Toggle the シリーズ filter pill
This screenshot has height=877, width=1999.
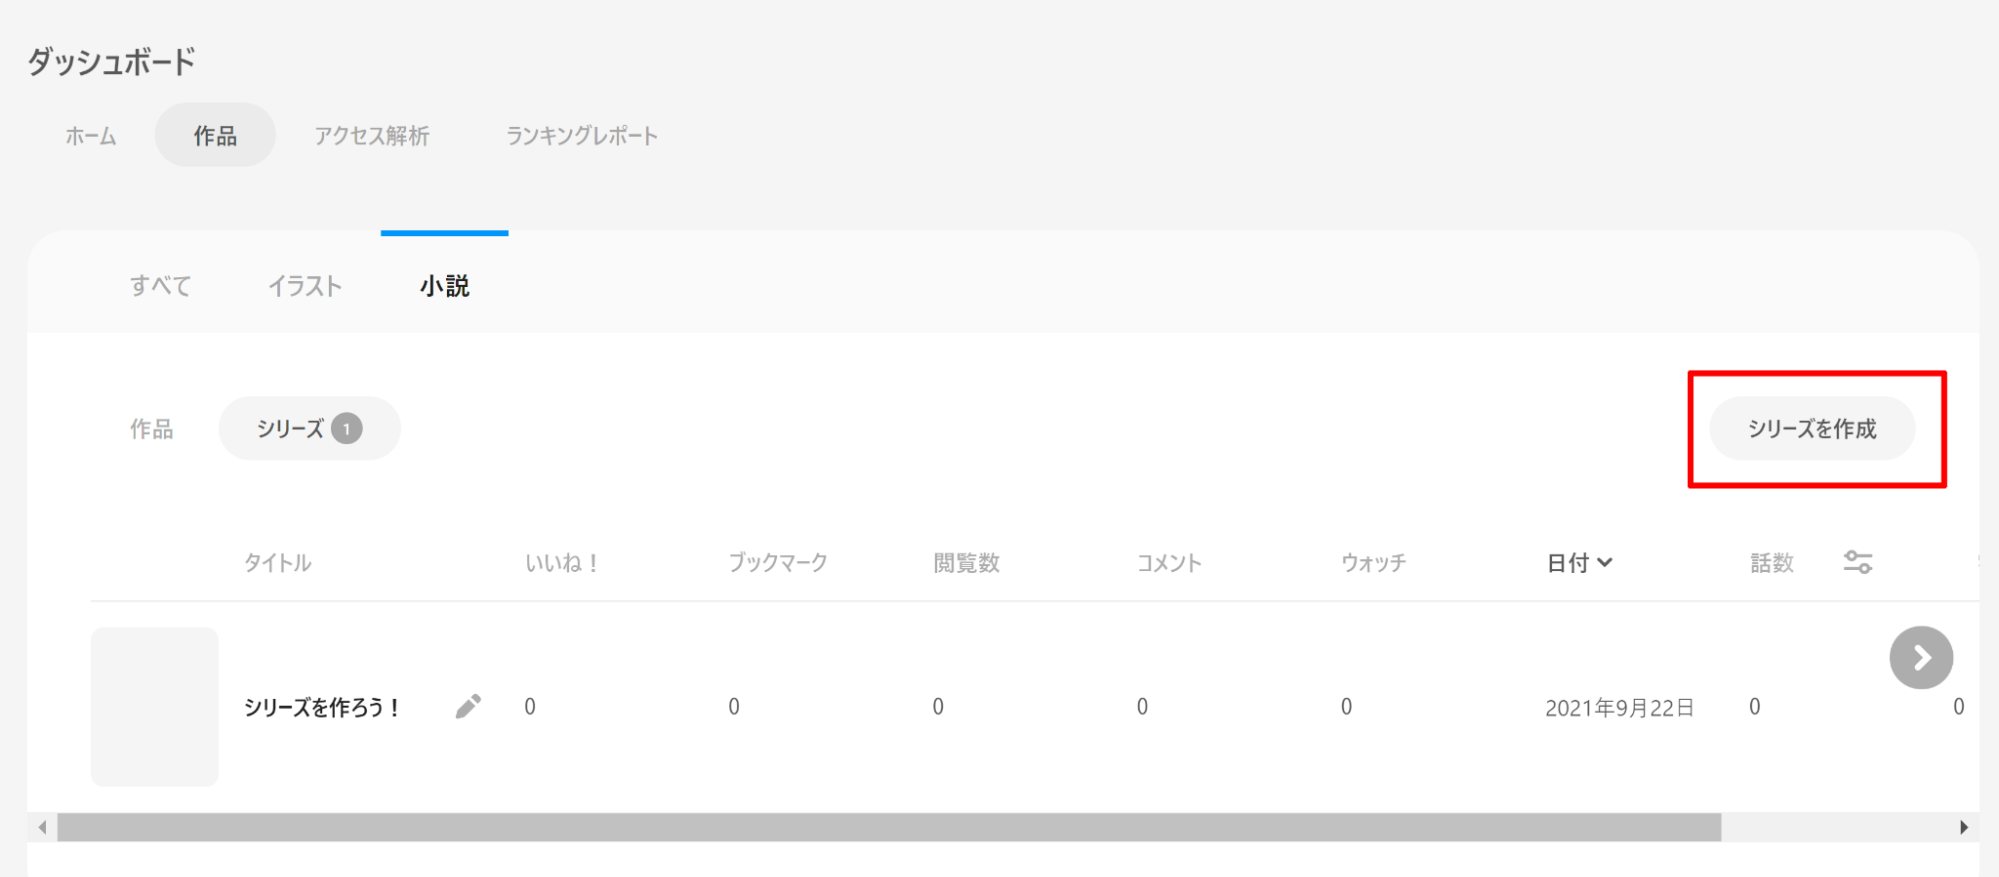tap(309, 429)
